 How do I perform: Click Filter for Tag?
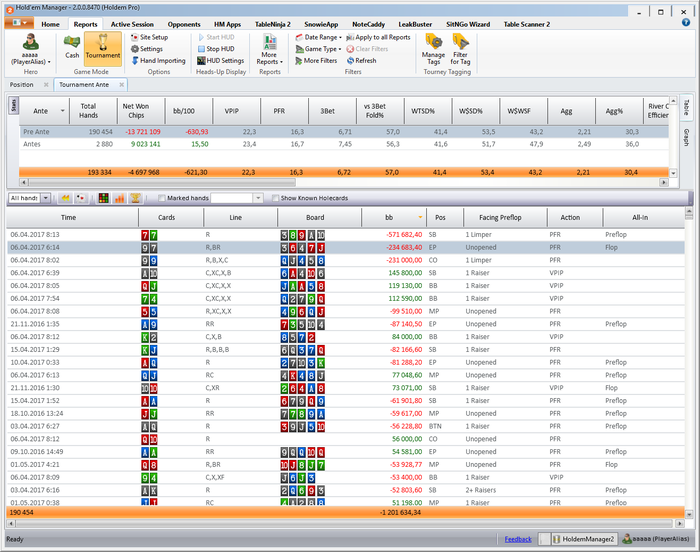click(x=460, y=50)
